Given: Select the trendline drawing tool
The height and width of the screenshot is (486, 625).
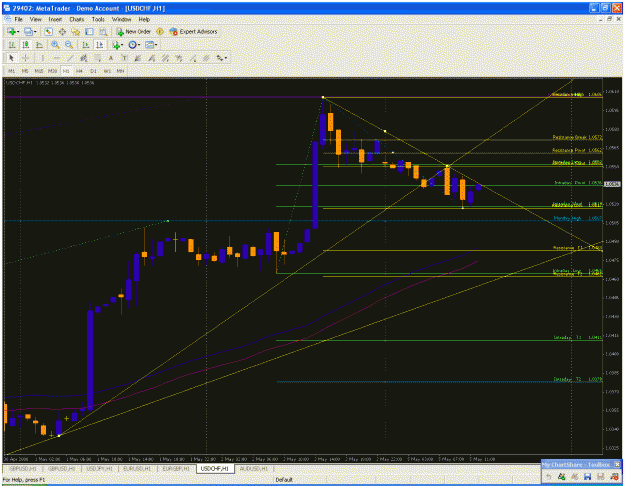Looking at the screenshot, I should pos(70,58).
